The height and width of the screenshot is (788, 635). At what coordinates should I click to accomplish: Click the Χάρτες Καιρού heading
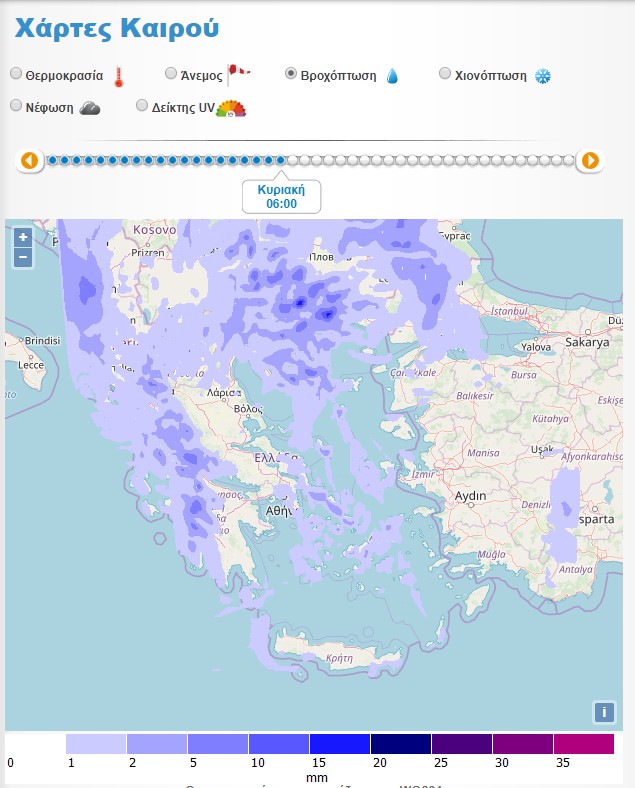pyautogui.click(x=117, y=28)
